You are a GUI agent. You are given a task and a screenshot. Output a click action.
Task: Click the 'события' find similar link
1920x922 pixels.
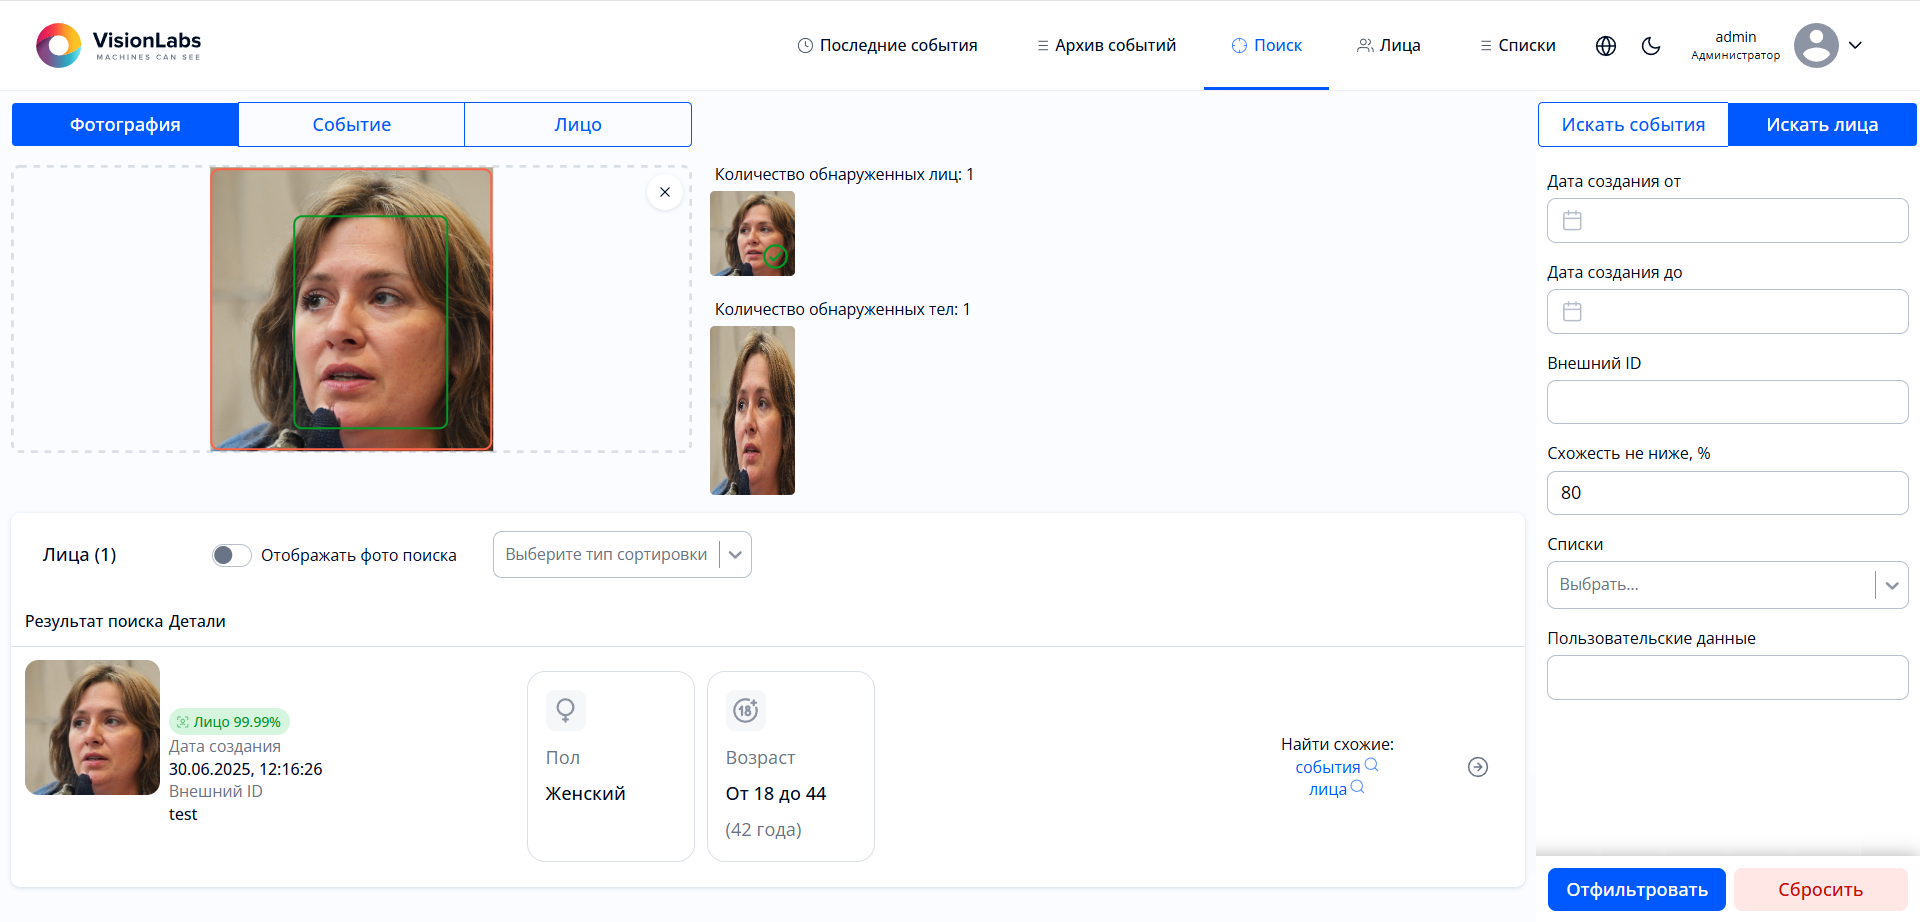(1327, 767)
